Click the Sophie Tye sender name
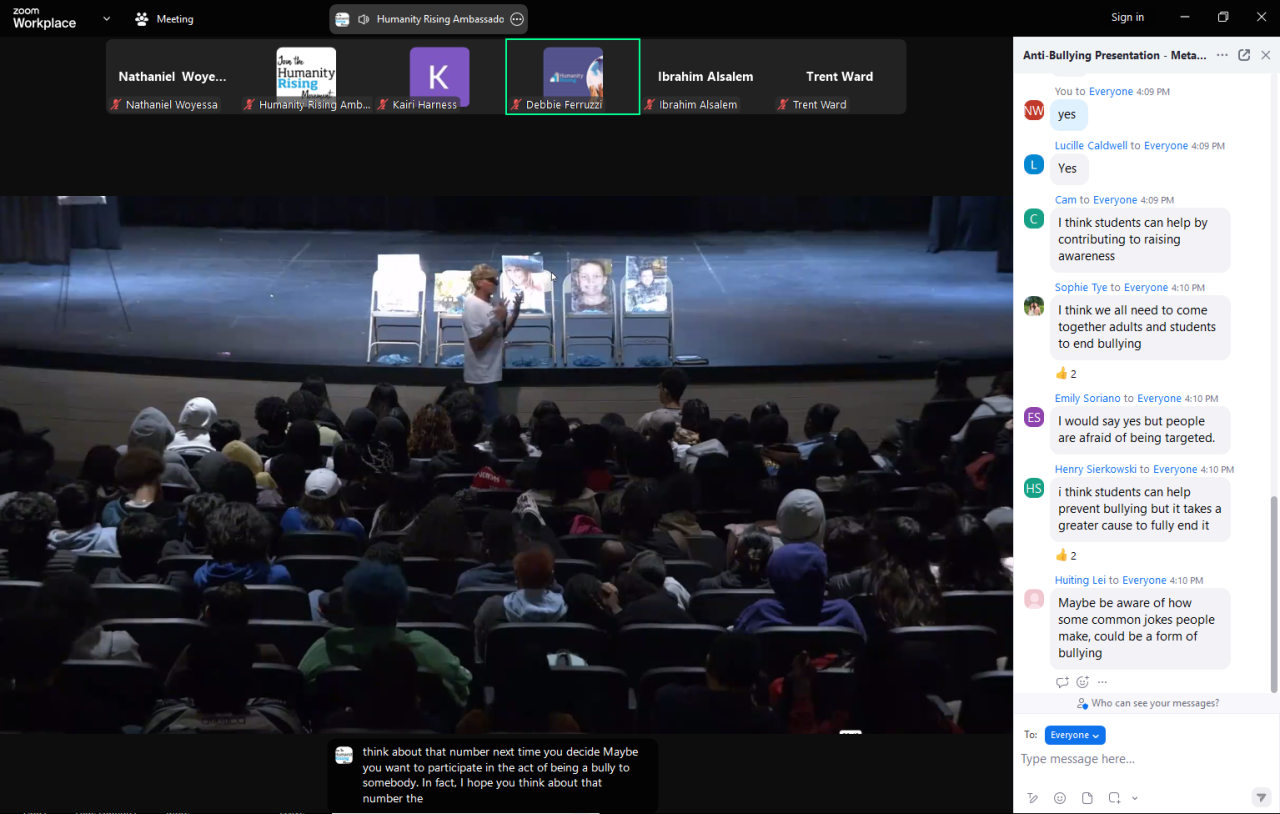 (1081, 288)
